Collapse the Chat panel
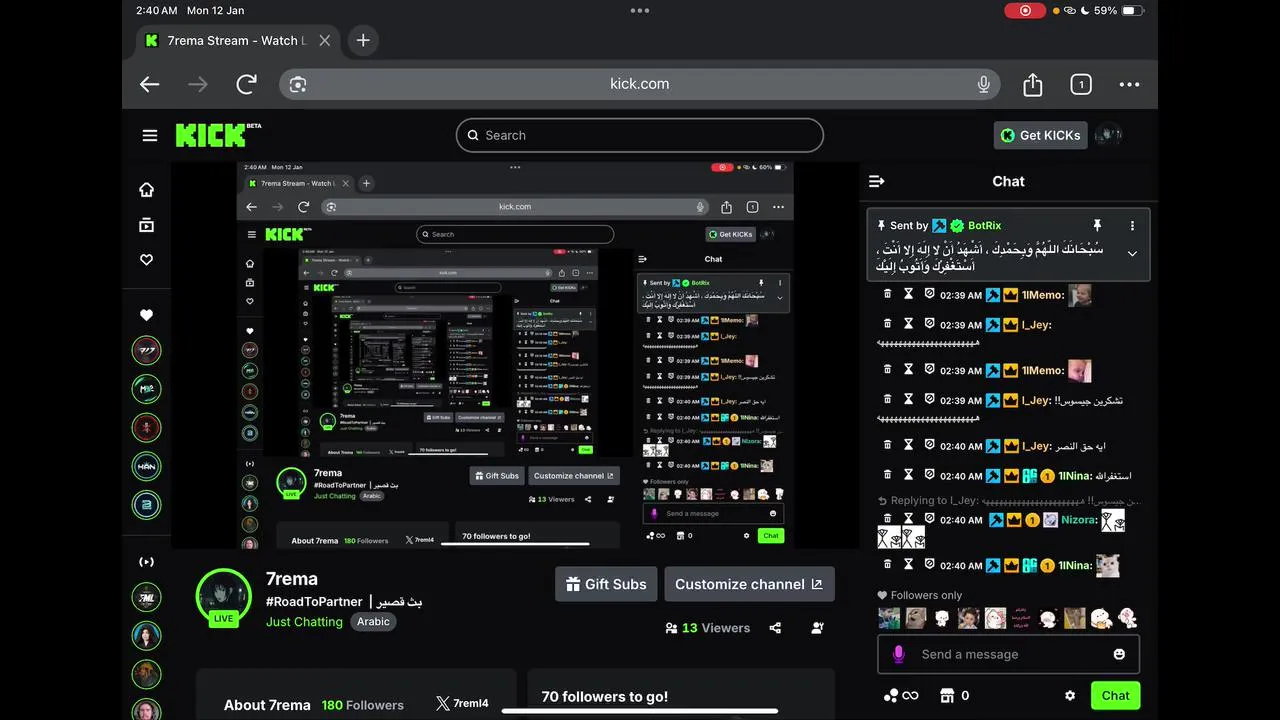Image resolution: width=1280 pixels, height=720 pixels. pyautogui.click(x=877, y=181)
